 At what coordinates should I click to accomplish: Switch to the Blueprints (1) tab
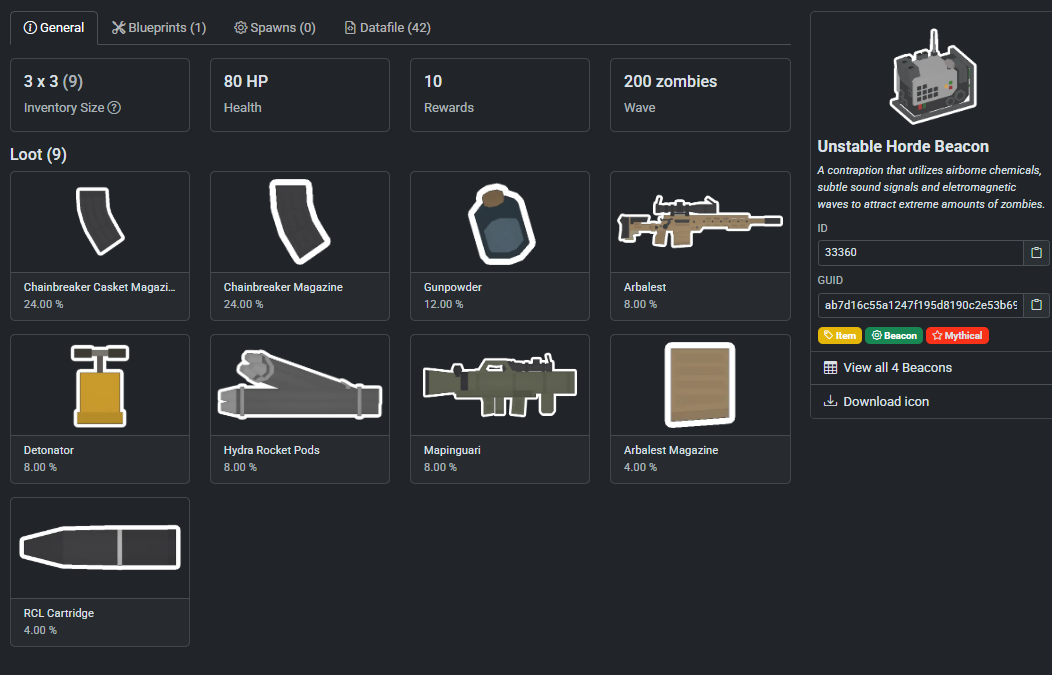159,28
